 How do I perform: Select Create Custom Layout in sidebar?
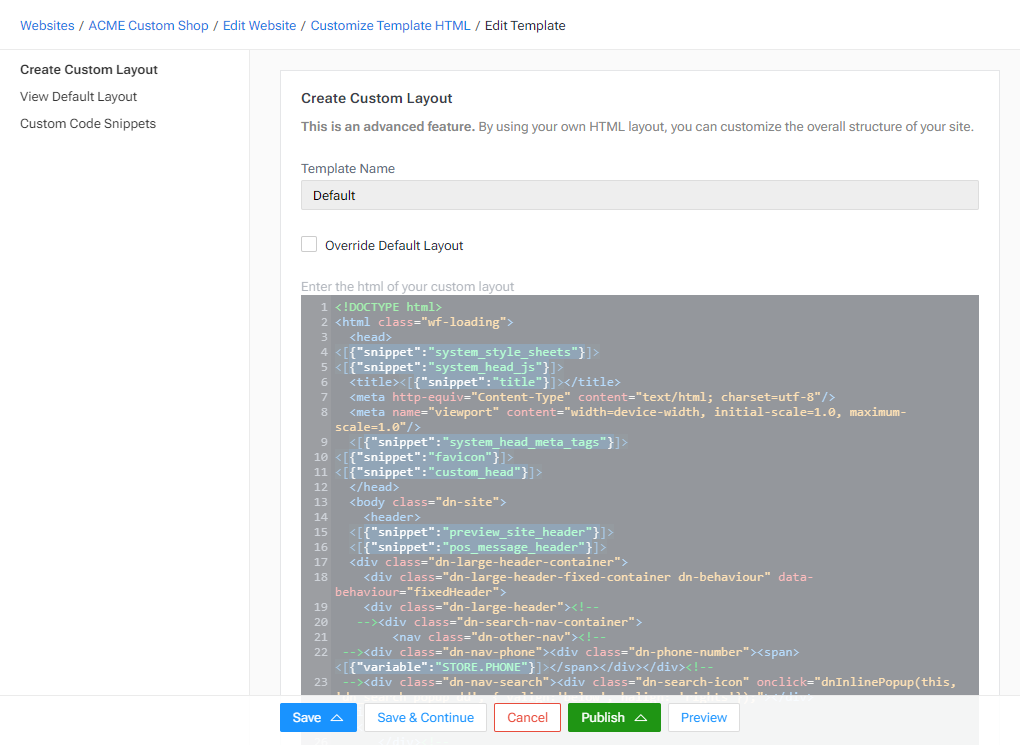89,70
